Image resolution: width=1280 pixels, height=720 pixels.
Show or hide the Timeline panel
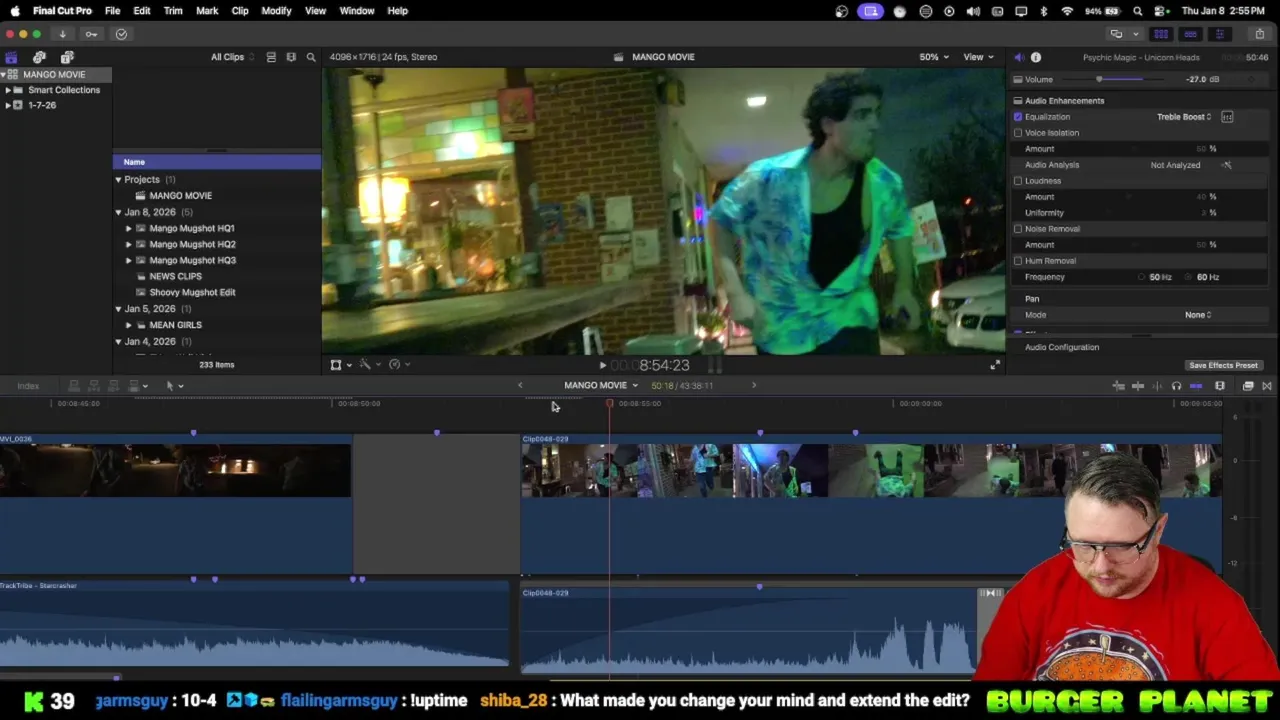pos(1190,34)
